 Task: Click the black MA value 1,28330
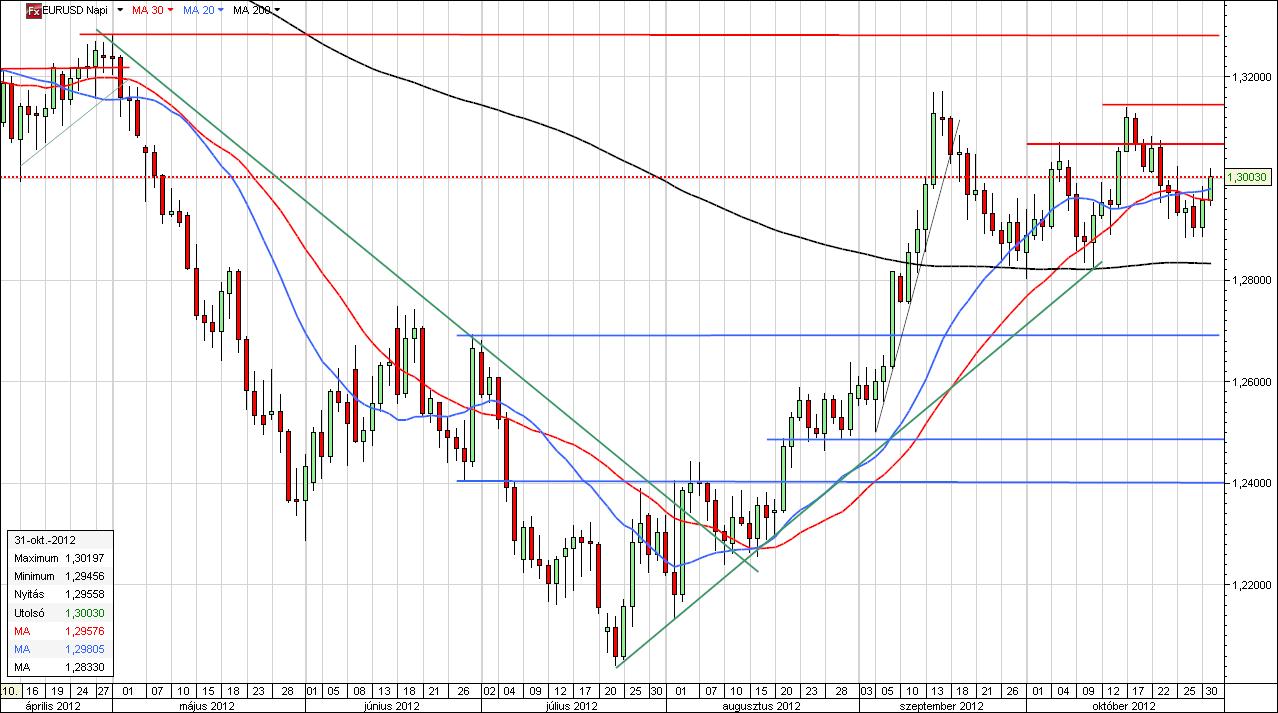[x=85, y=667]
